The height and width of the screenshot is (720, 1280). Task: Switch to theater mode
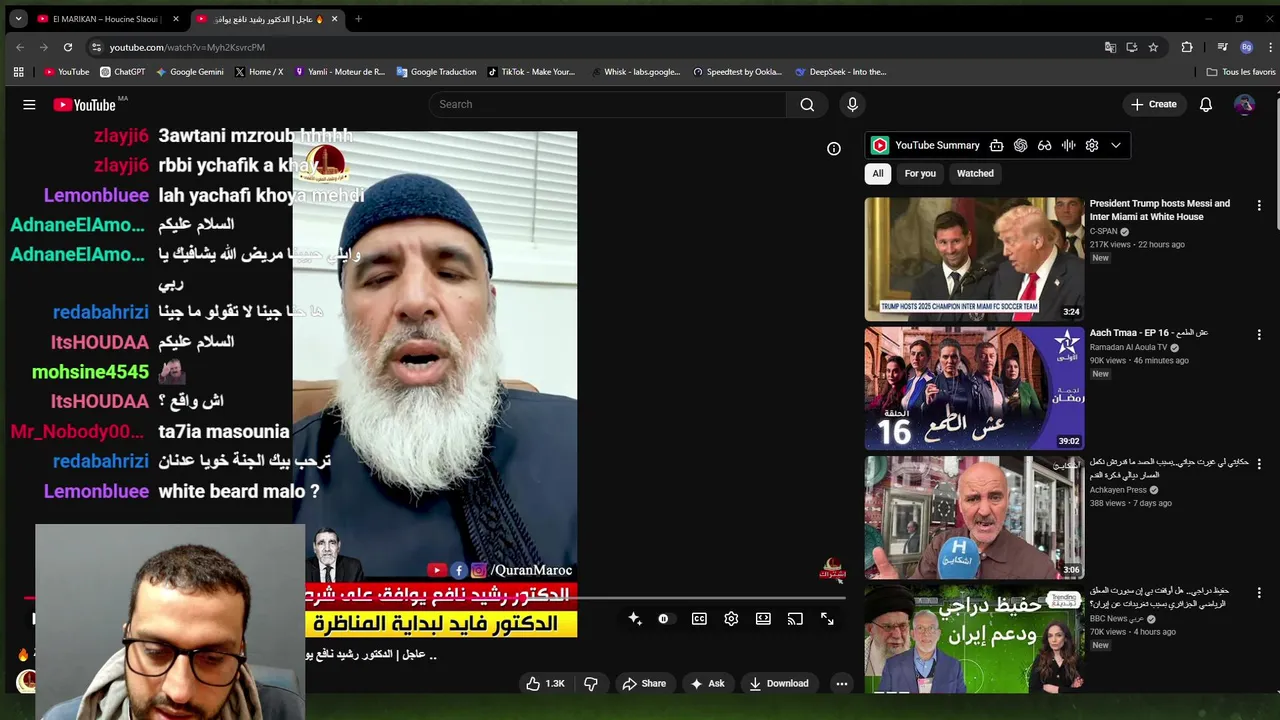763,619
